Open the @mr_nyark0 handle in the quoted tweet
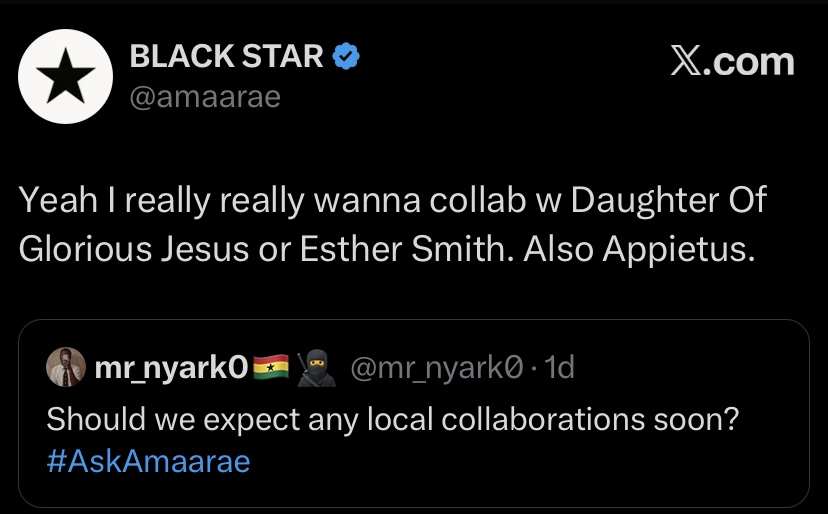 [437, 368]
